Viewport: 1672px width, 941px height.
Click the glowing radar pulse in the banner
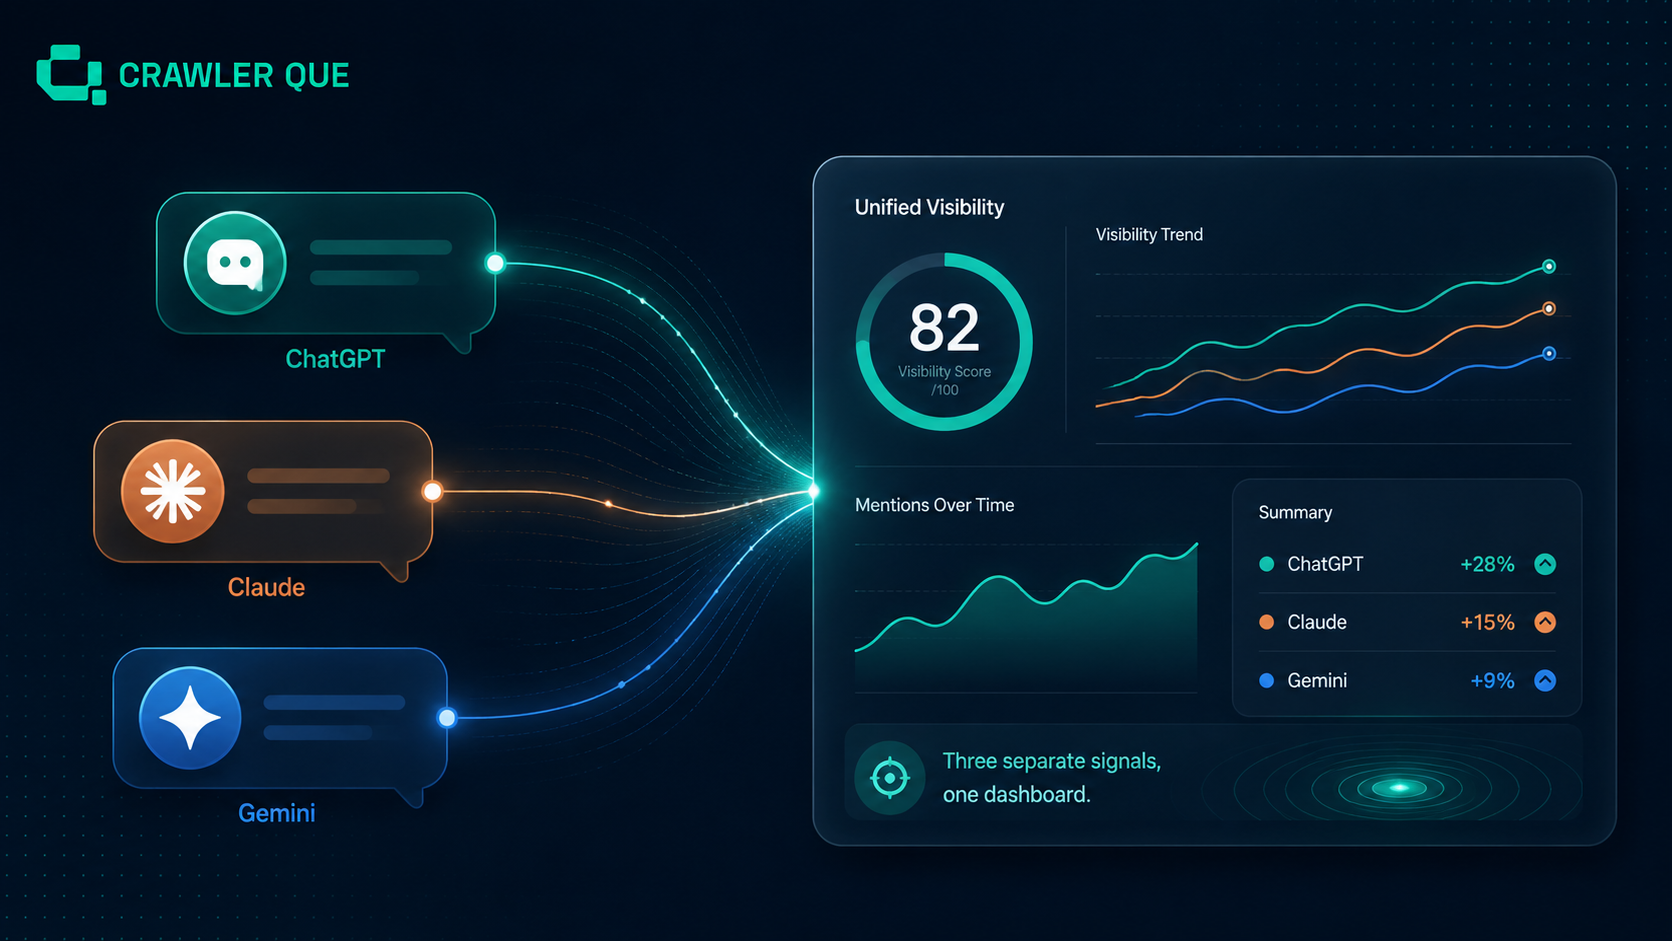[x=1400, y=788]
